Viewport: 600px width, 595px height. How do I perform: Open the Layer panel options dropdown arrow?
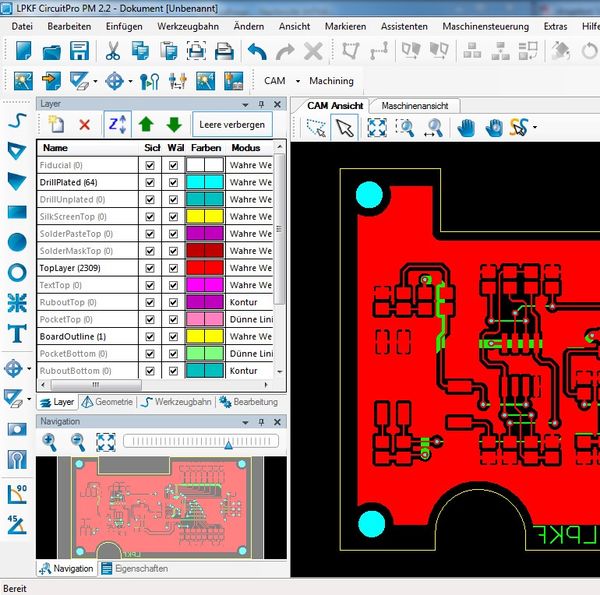click(x=245, y=104)
